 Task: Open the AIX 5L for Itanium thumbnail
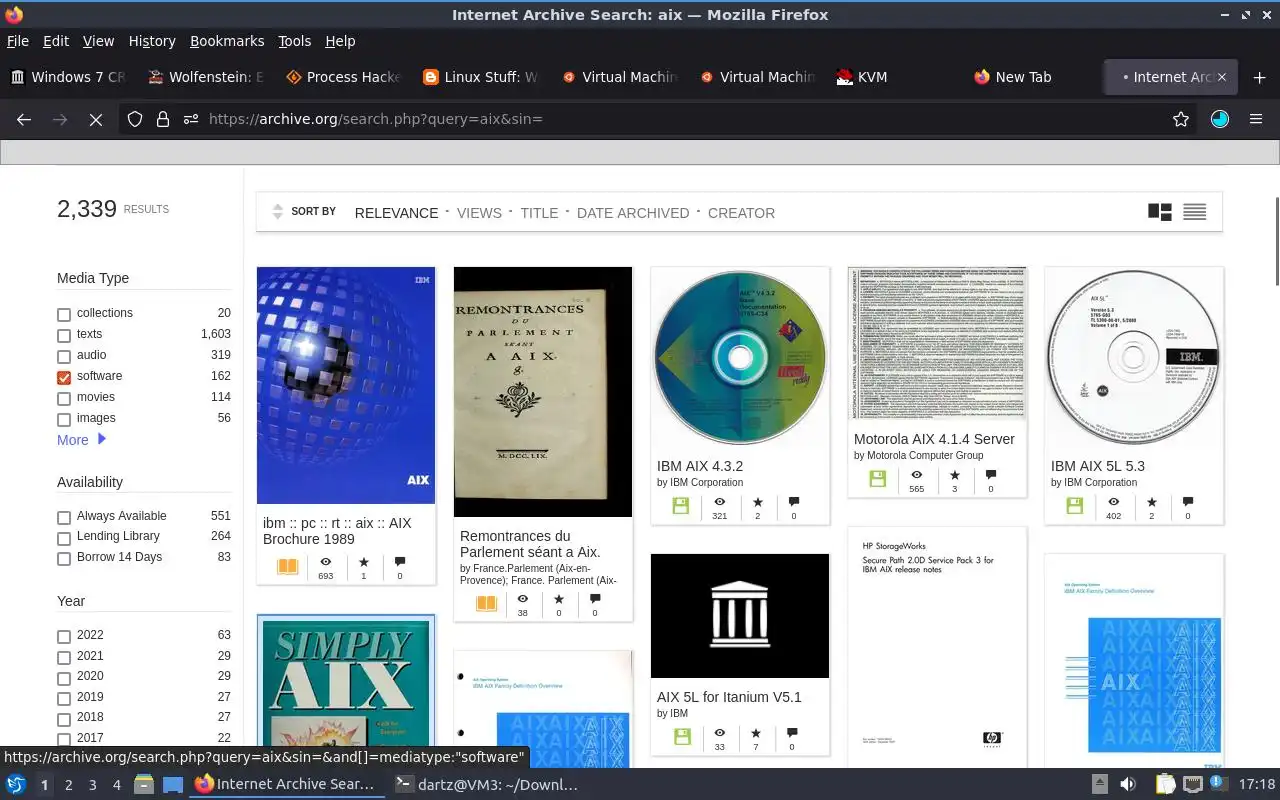pyautogui.click(x=740, y=616)
